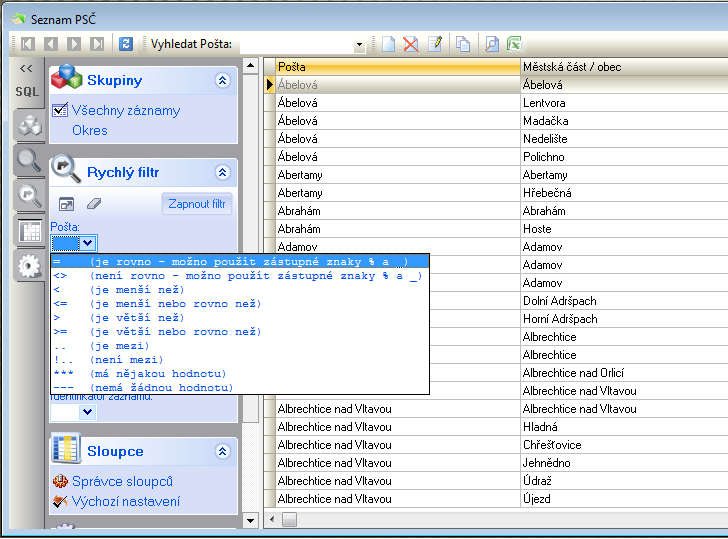Viewport: 728px width, 539px height.
Task: Open Vyhledat Pošta dropdown arrow
Action: (359, 45)
